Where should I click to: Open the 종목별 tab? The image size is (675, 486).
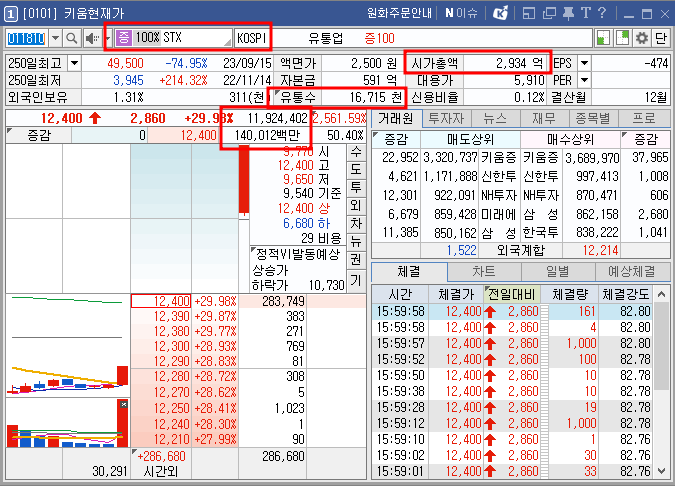tap(594, 118)
